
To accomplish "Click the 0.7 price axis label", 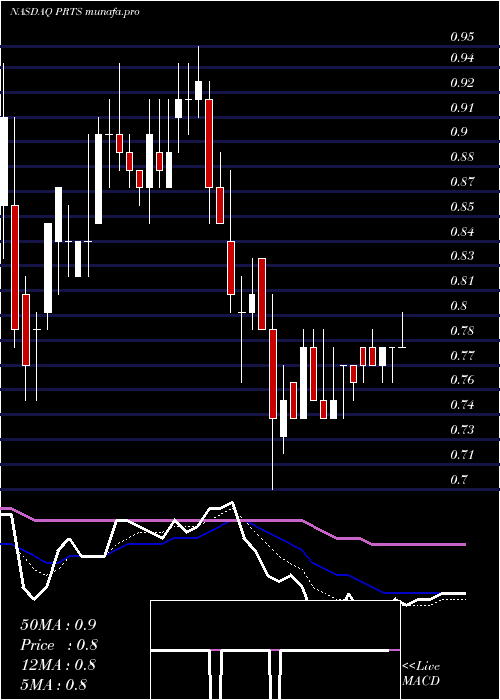I will pos(458,480).
